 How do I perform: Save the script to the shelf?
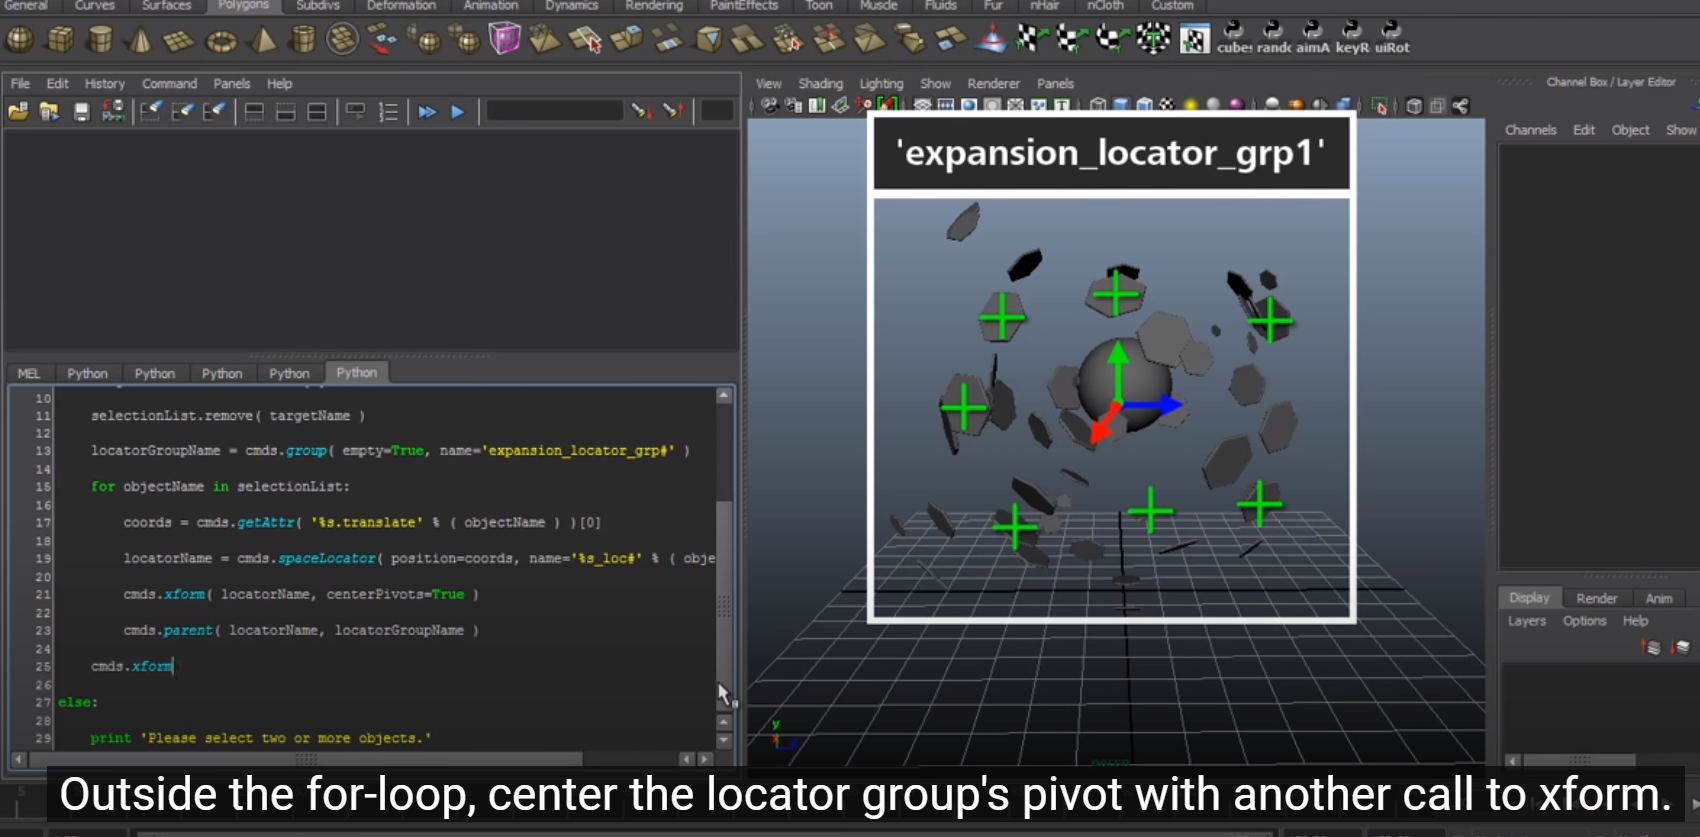(113, 111)
